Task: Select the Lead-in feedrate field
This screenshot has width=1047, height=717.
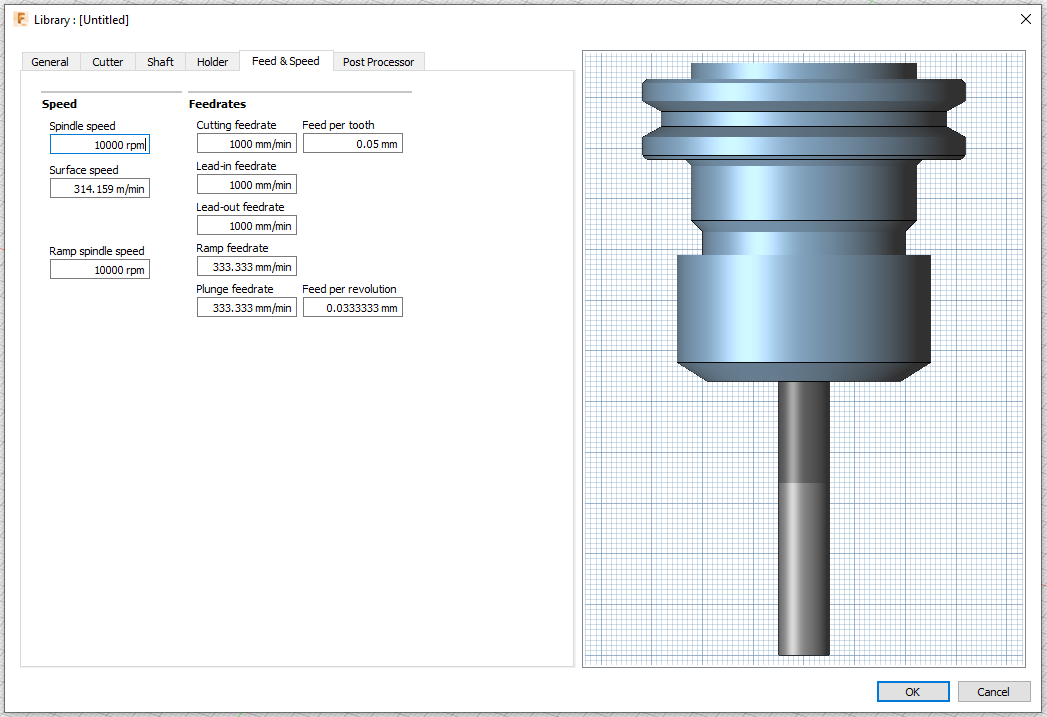Action: pos(246,184)
